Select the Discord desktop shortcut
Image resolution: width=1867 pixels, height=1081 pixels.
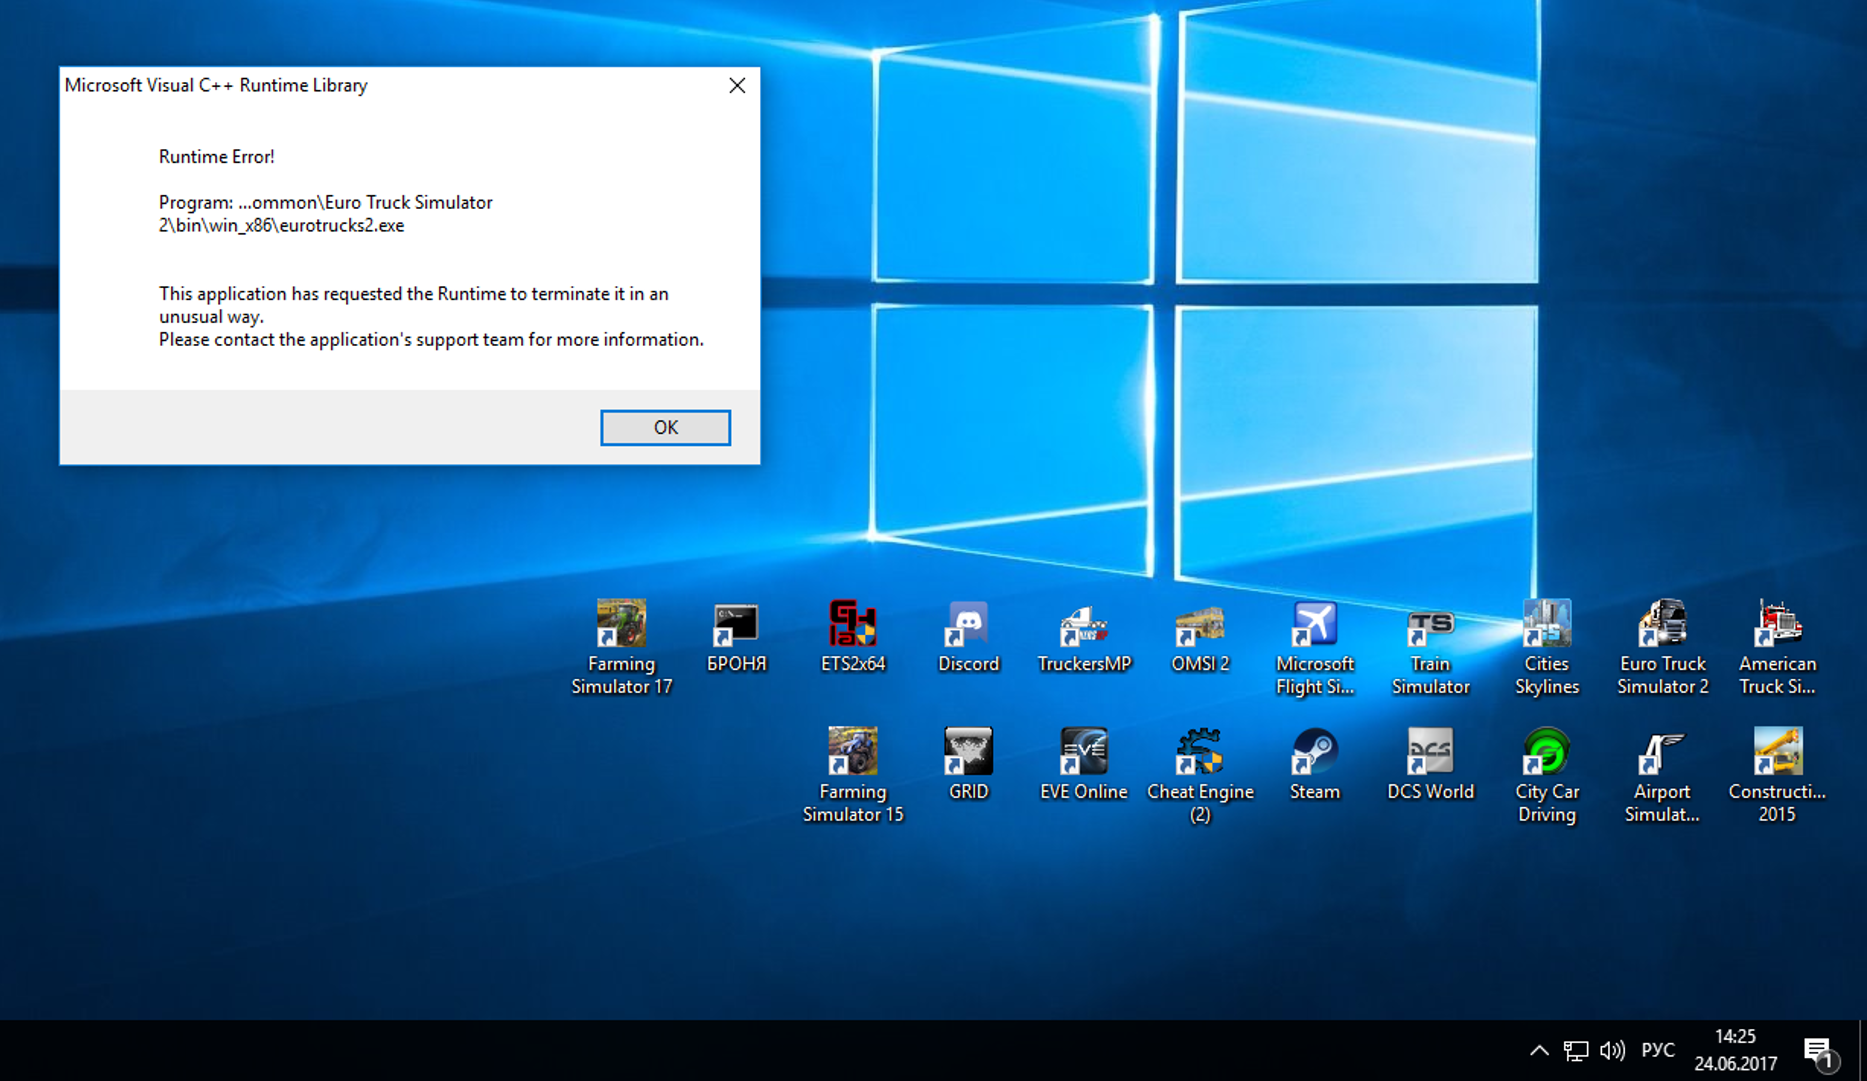click(x=968, y=637)
